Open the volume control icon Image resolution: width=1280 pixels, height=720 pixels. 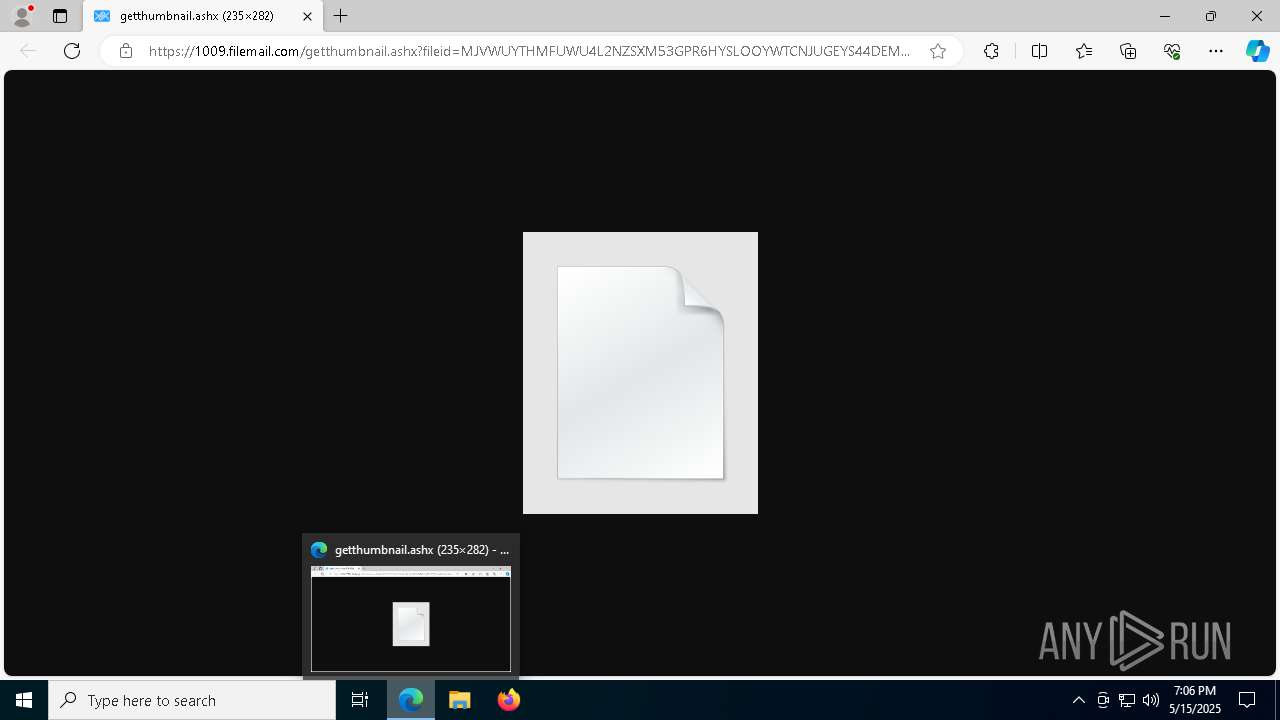pyautogui.click(x=1151, y=700)
